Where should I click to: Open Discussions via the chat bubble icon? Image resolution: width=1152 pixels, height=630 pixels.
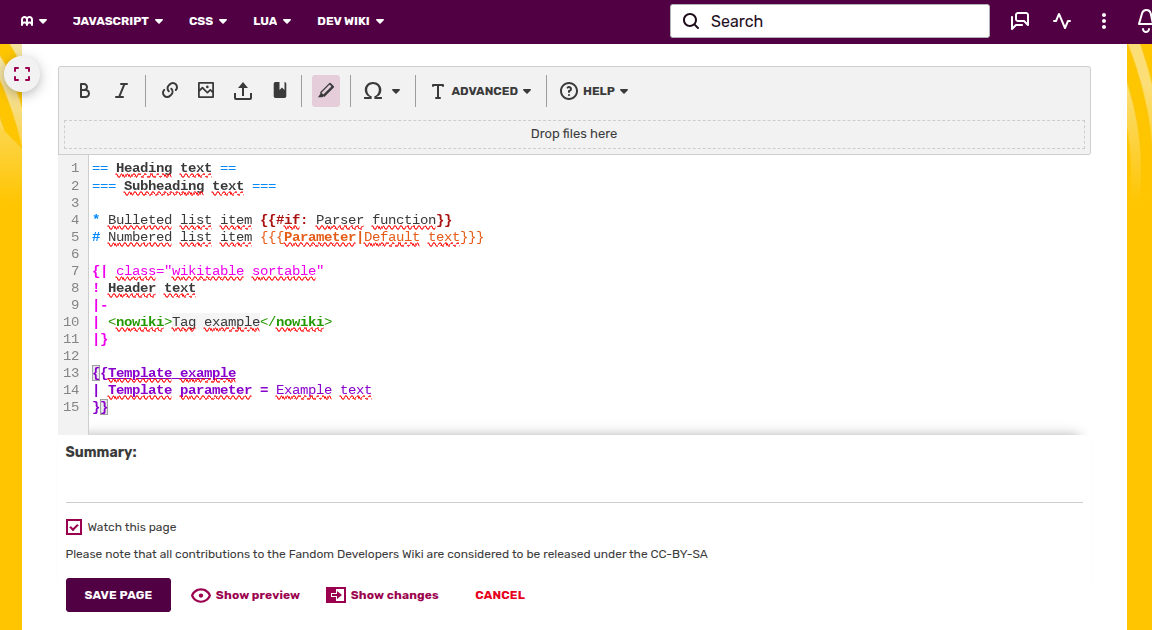tap(1019, 20)
